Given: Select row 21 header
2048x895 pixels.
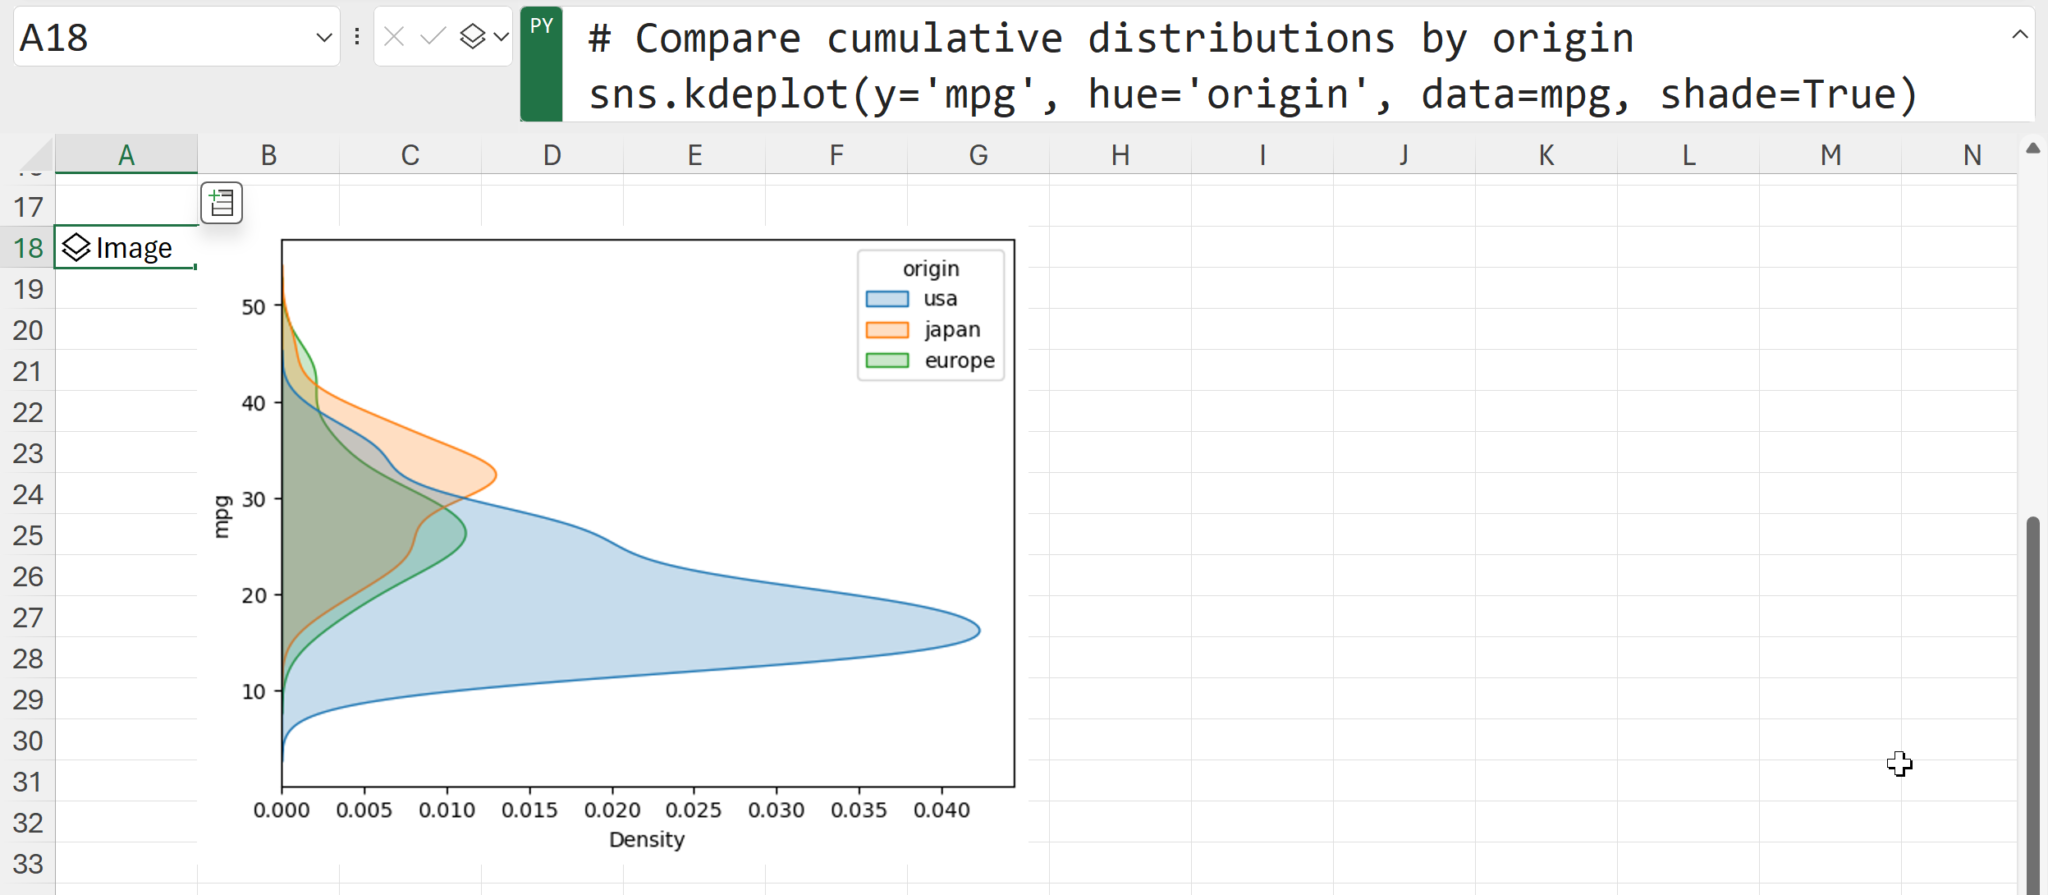Looking at the screenshot, I should tap(28, 370).
